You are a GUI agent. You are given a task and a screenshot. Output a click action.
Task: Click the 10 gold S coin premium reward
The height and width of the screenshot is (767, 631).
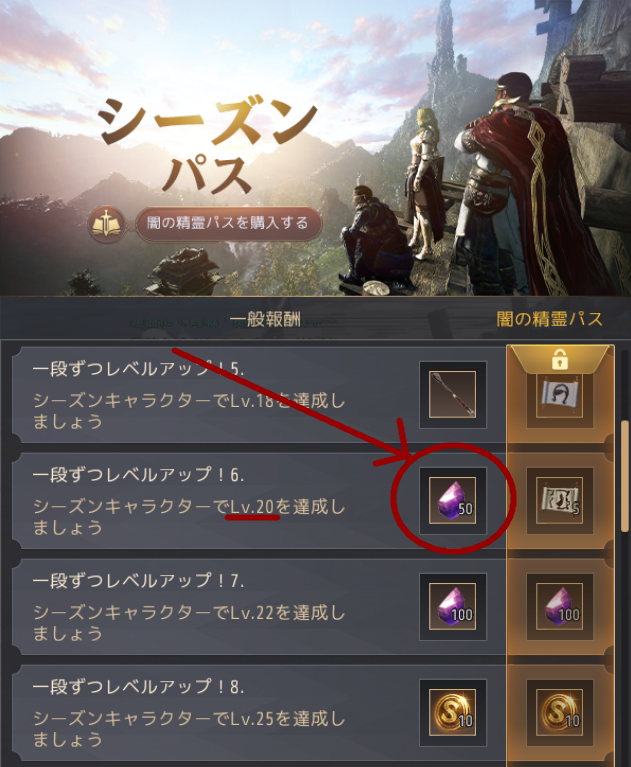pyautogui.click(x=559, y=712)
